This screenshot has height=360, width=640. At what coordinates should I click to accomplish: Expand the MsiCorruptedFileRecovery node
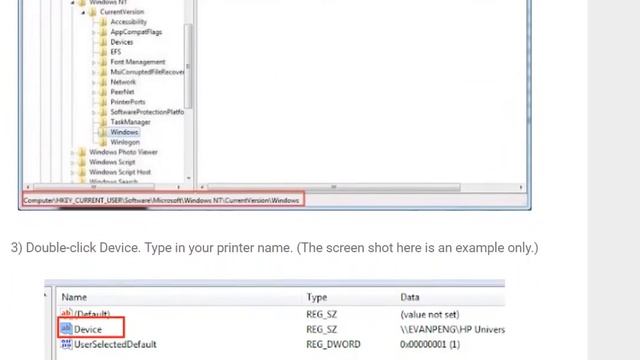click(x=93, y=72)
